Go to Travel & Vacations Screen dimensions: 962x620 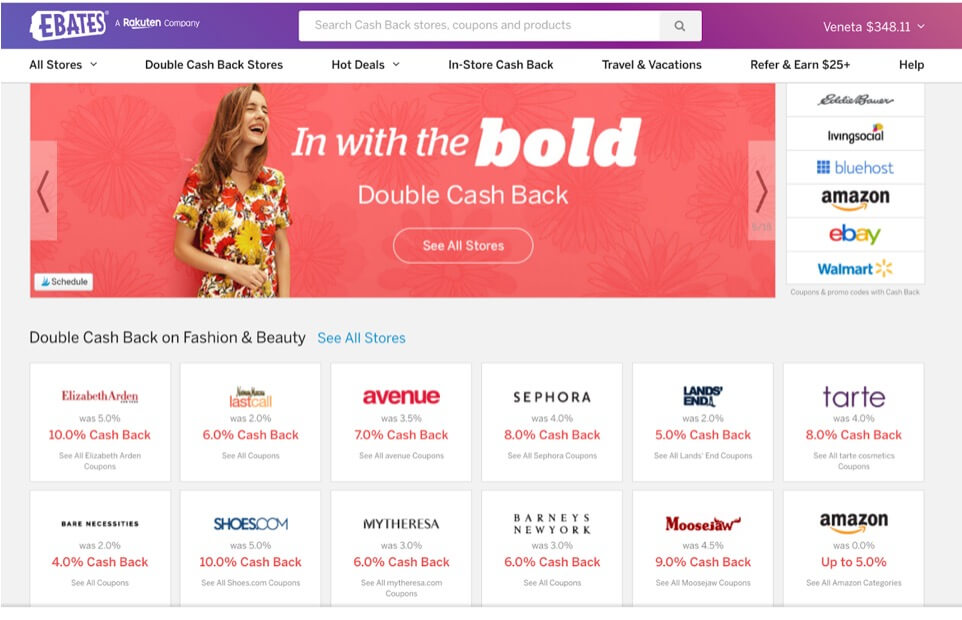click(x=652, y=64)
